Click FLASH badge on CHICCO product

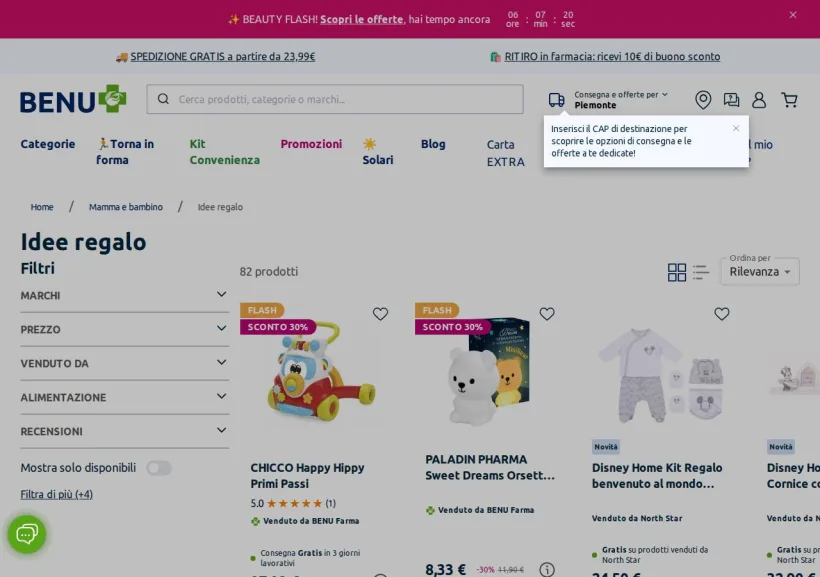tap(262, 310)
